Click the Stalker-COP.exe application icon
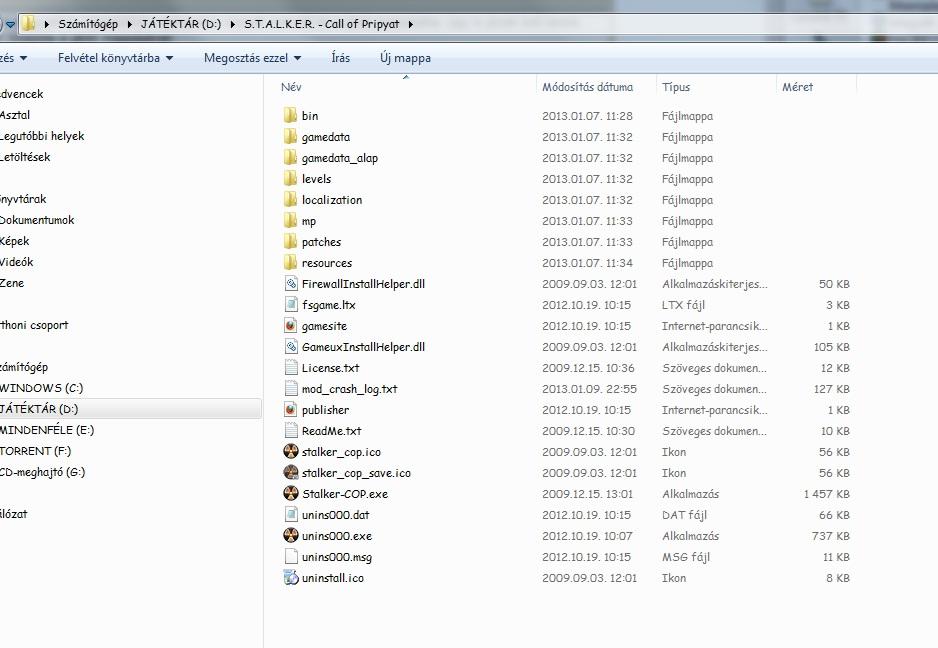Screen dimensions: 938x648 [291, 493]
